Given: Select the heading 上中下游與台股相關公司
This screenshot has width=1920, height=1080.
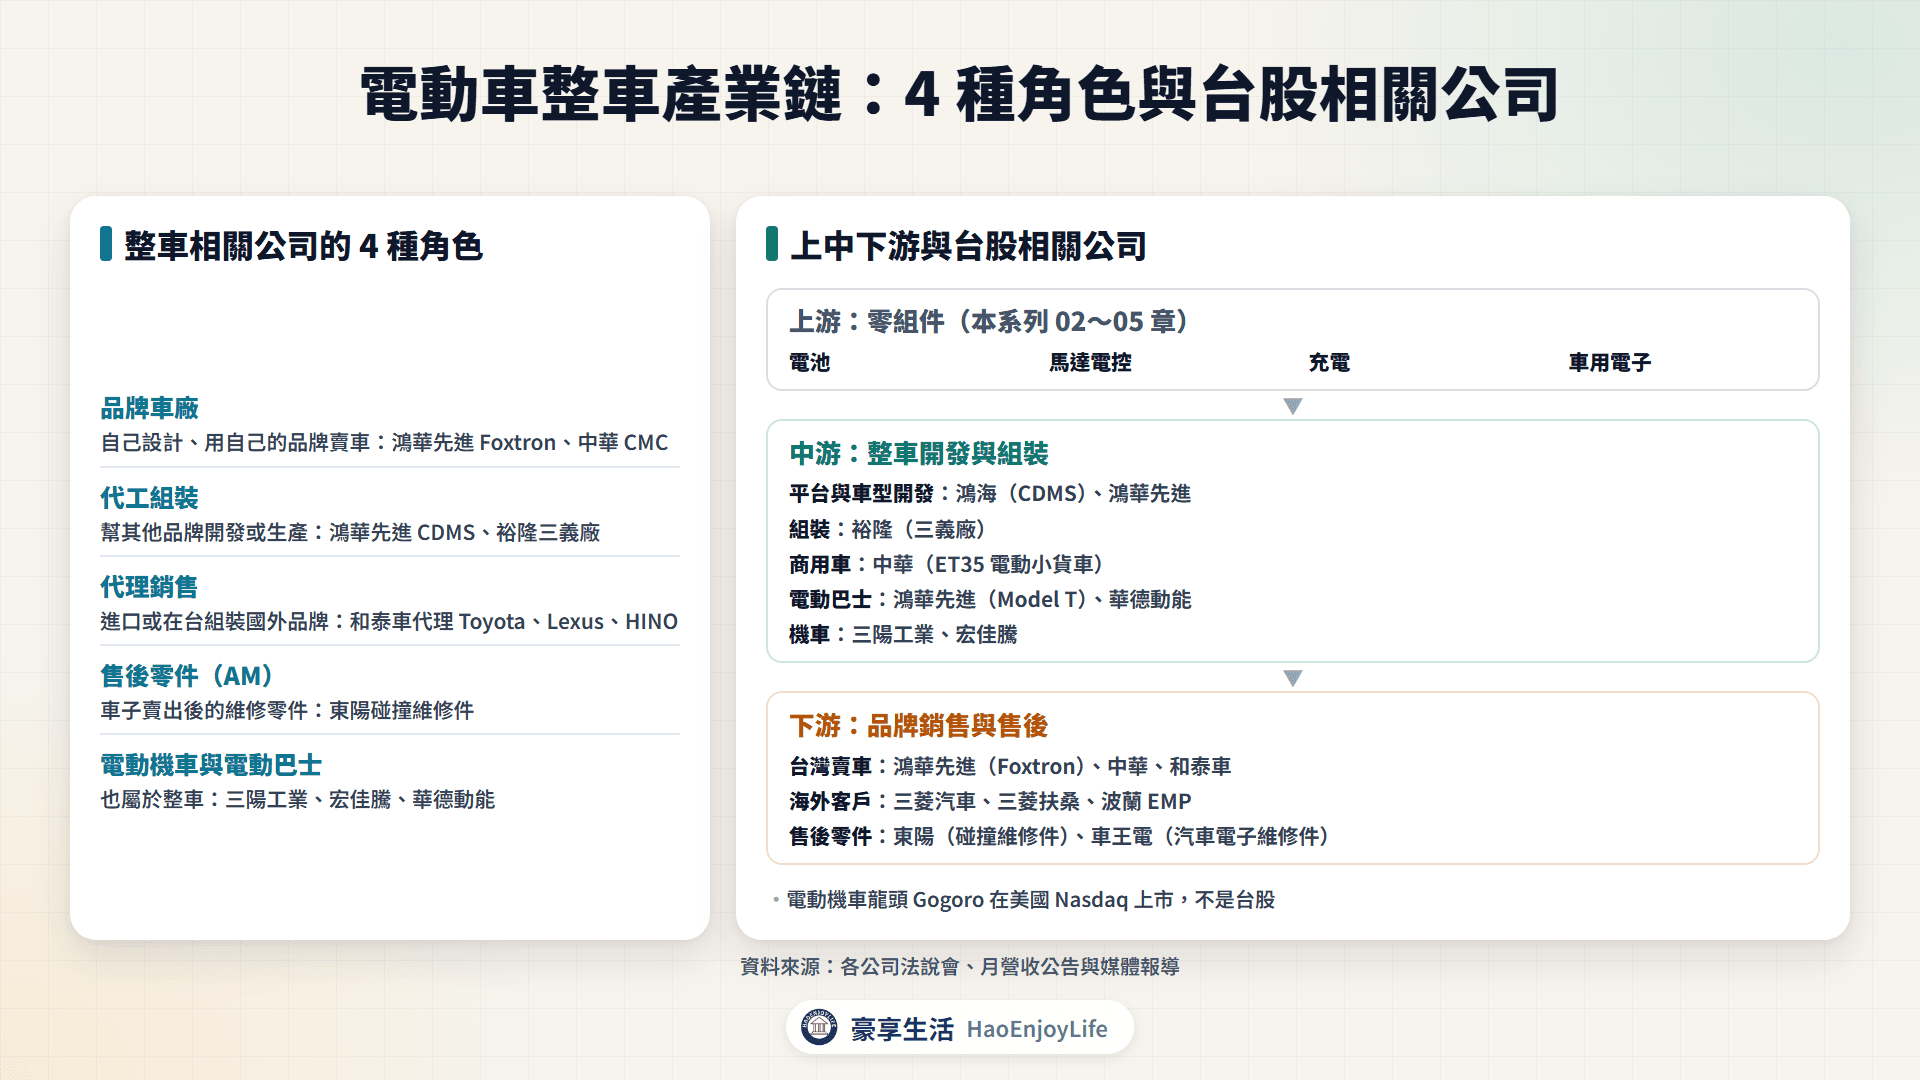Looking at the screenshot, I should point(968,246).
